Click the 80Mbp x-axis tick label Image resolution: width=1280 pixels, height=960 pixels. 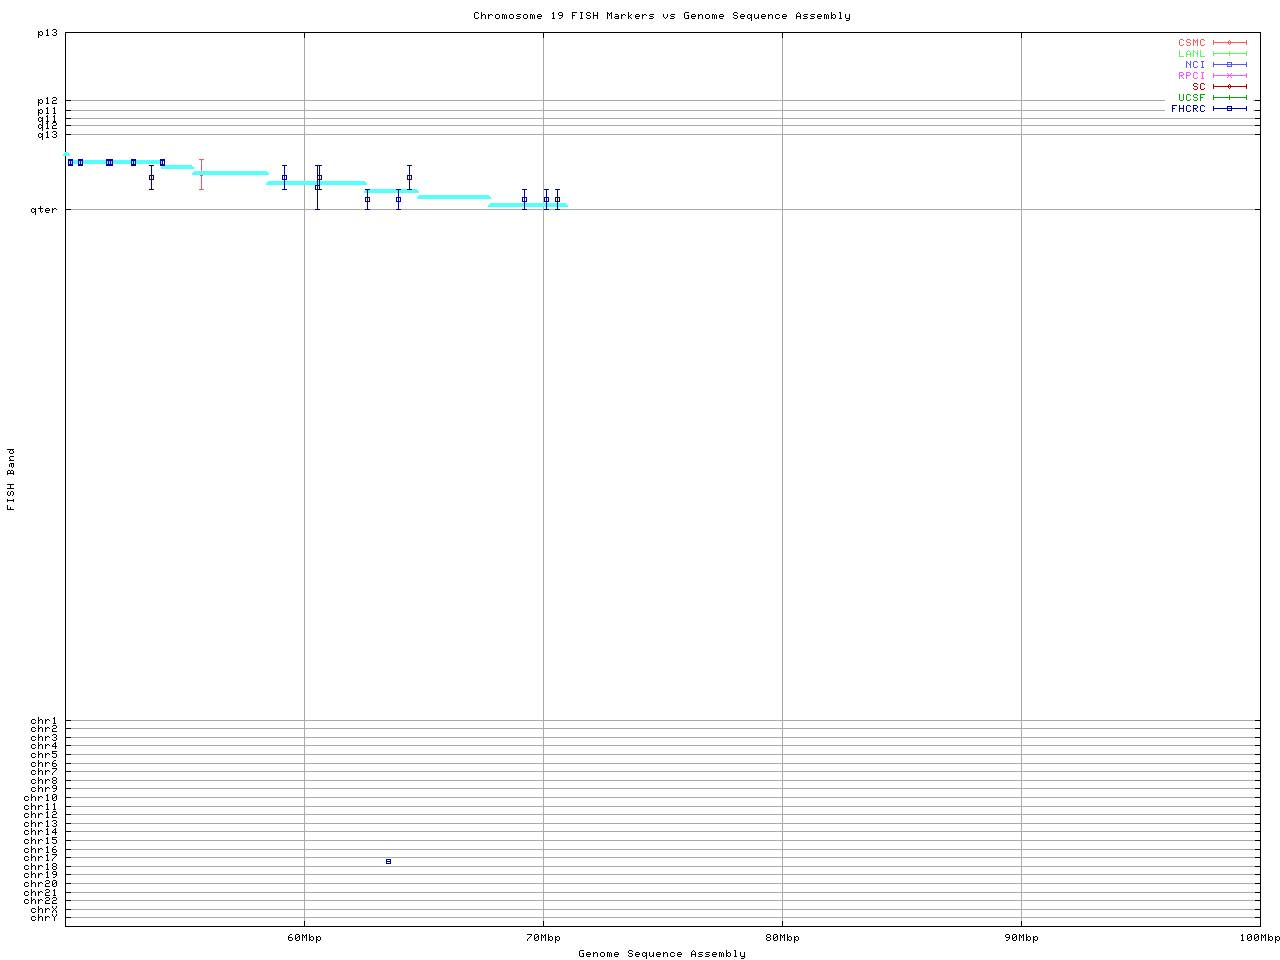[782, 938]
